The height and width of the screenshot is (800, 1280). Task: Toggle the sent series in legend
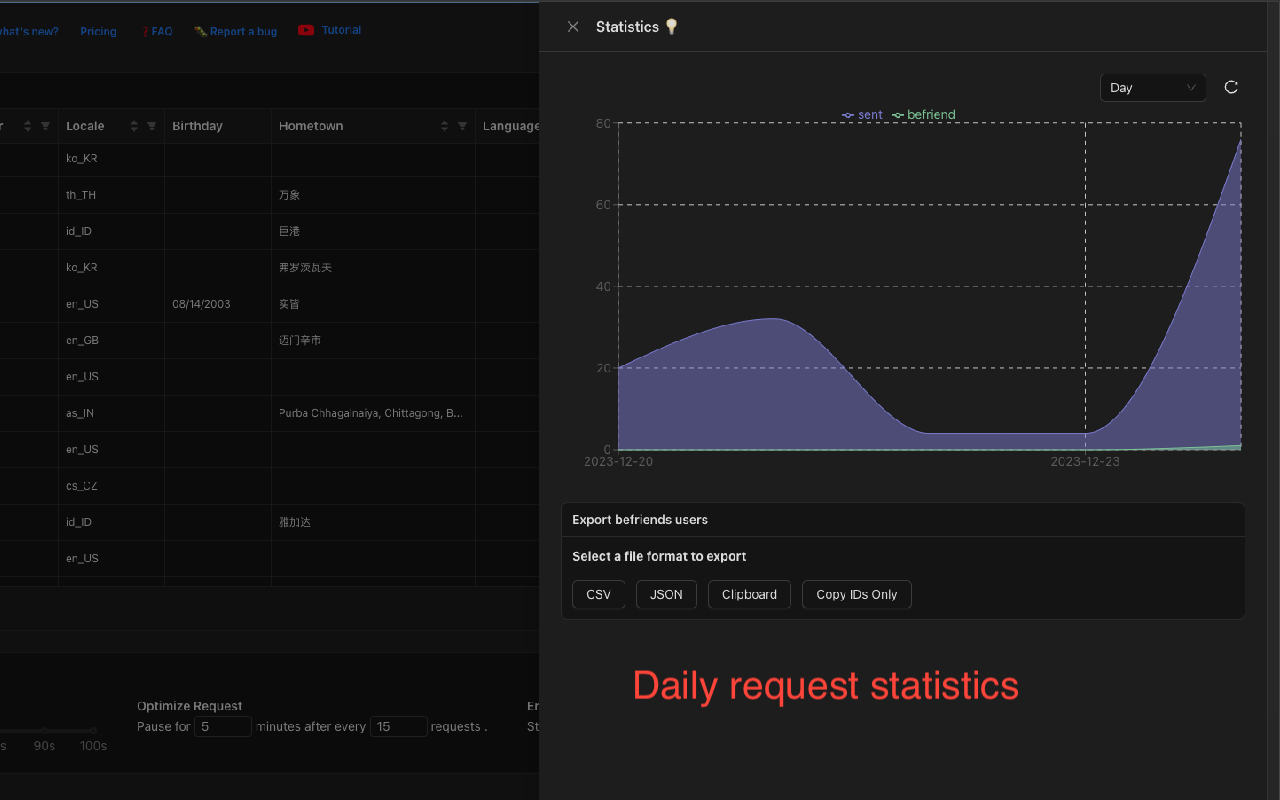click(x=862, y=115)
